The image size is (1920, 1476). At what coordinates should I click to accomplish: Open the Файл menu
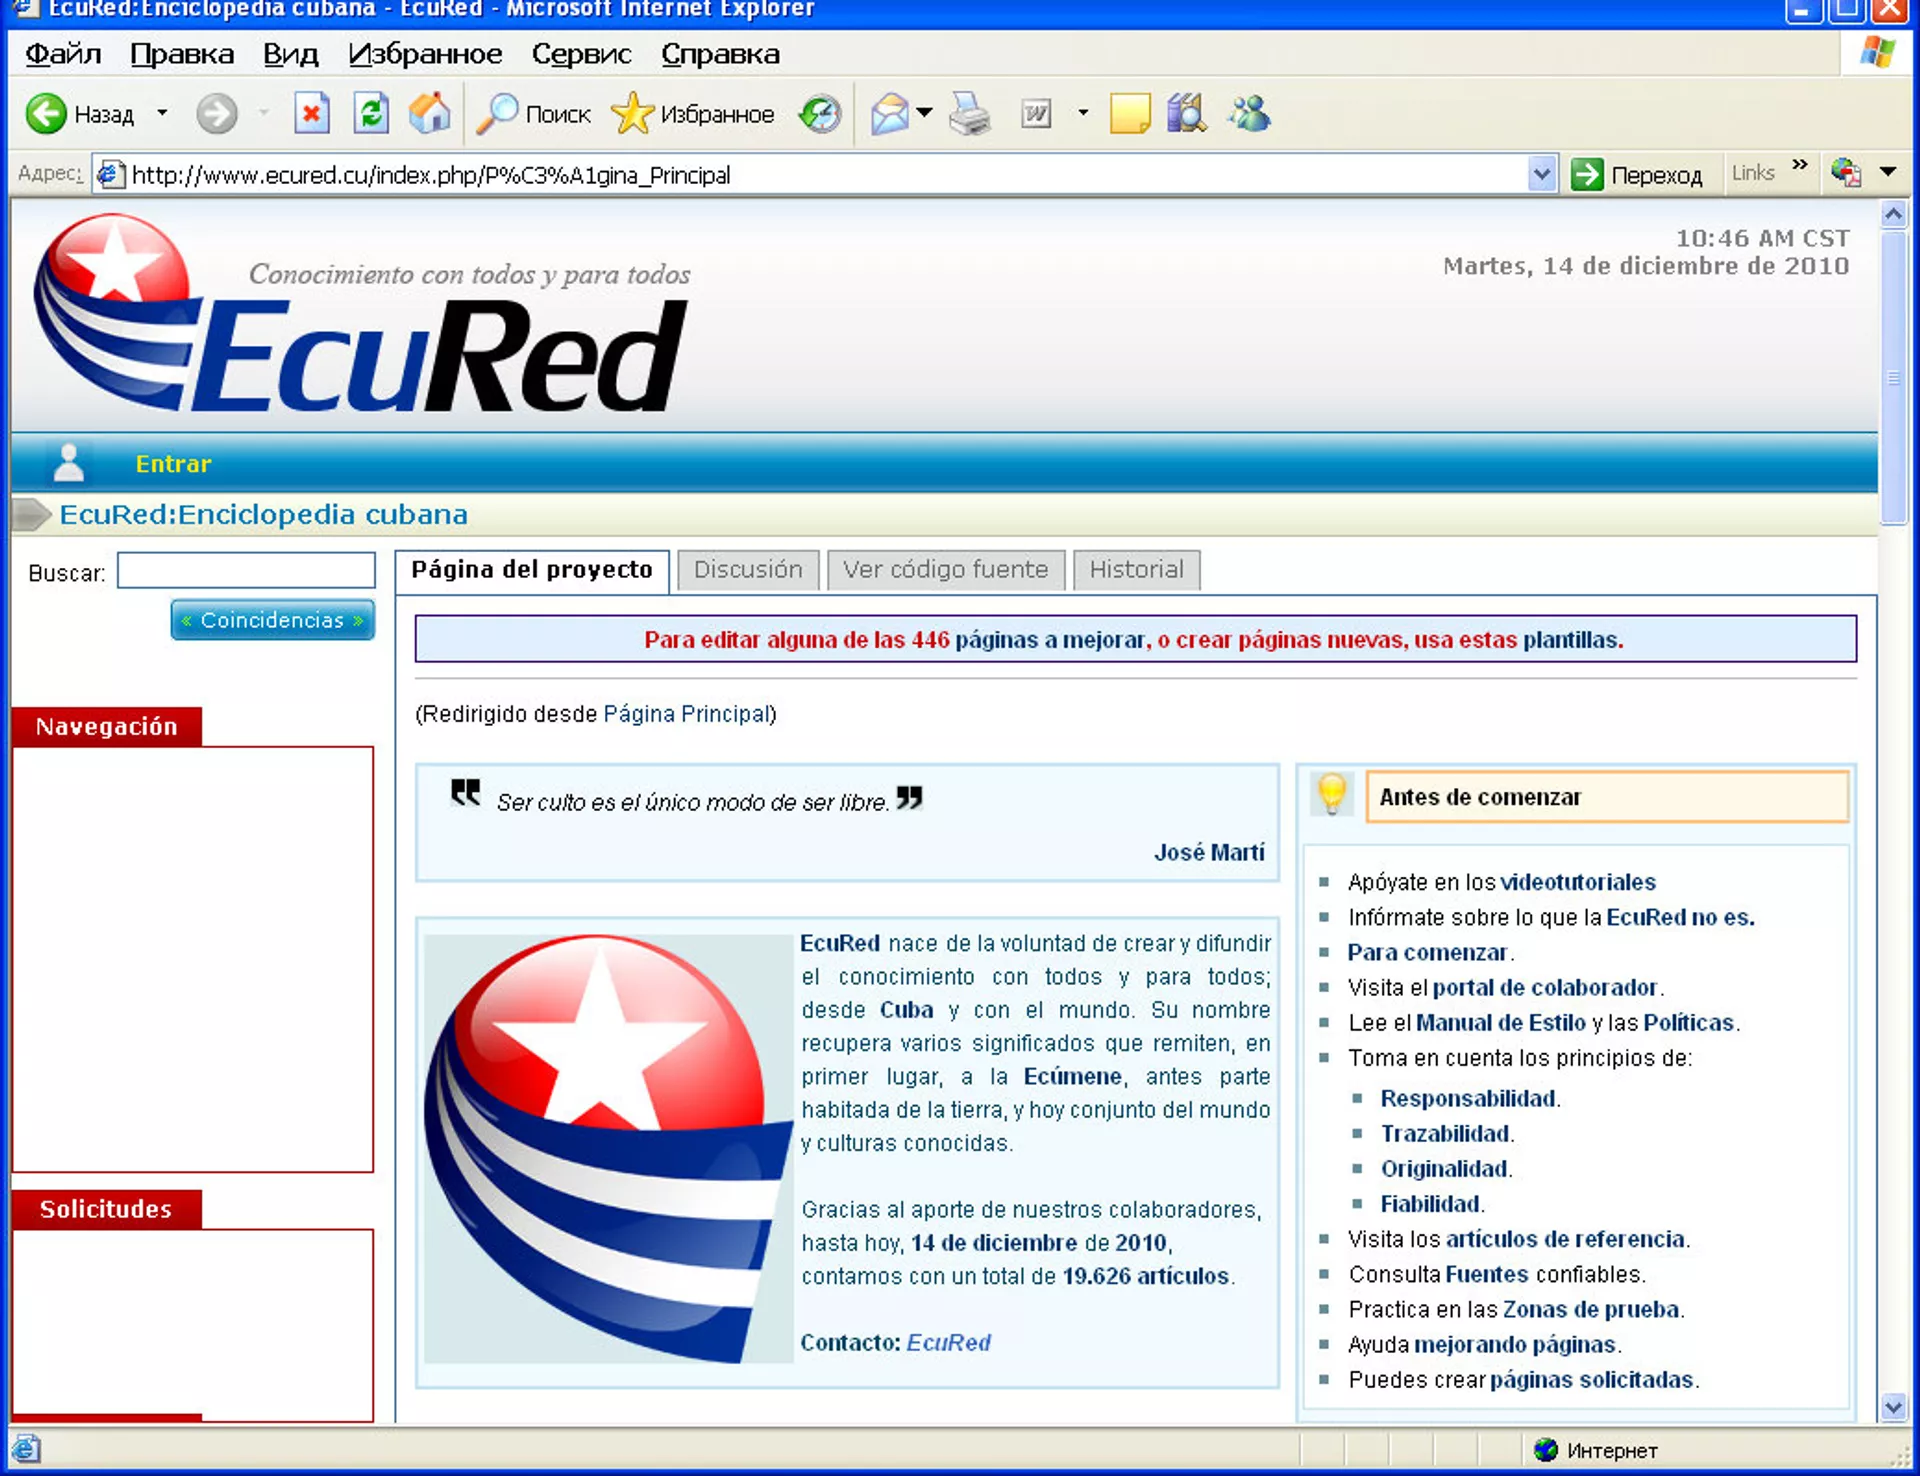tap(63, 55)
